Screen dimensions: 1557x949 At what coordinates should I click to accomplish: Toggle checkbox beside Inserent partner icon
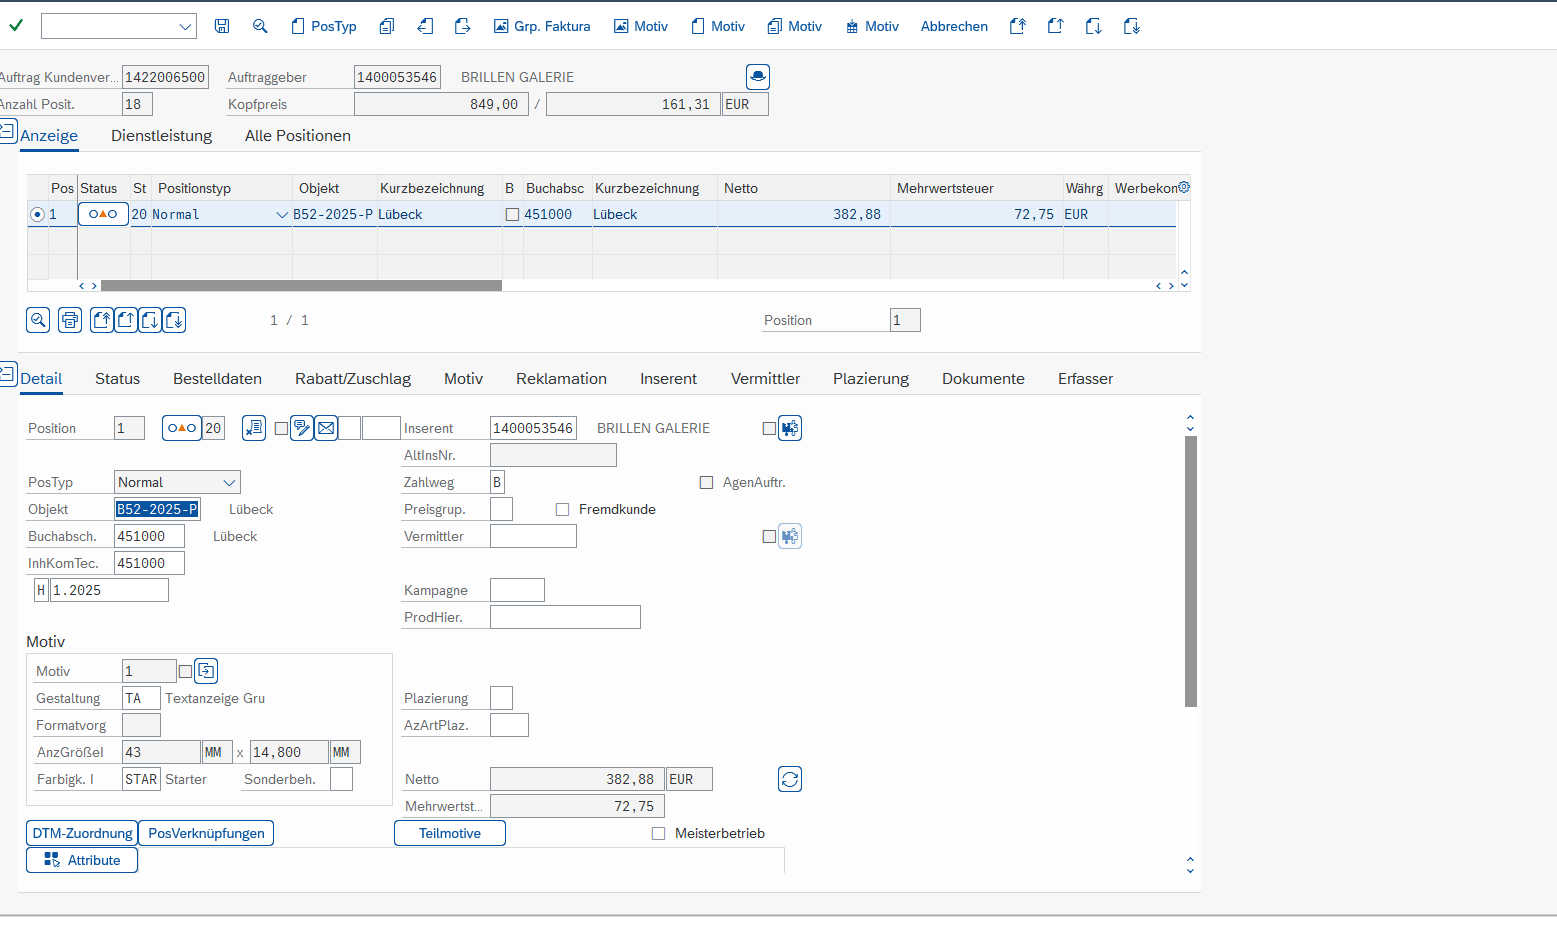[769, 428]
